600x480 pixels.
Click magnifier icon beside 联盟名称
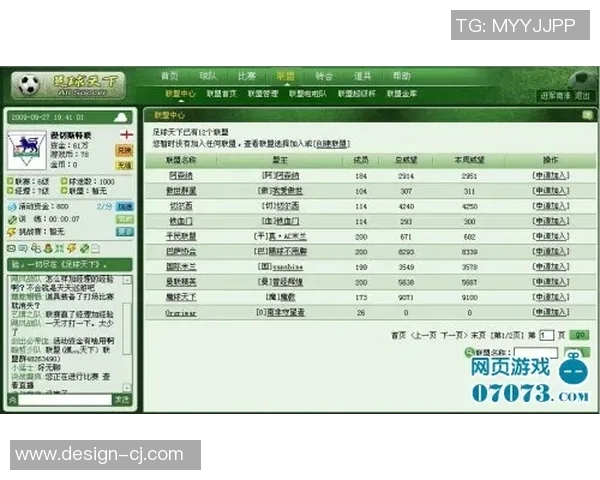(469, 352)
